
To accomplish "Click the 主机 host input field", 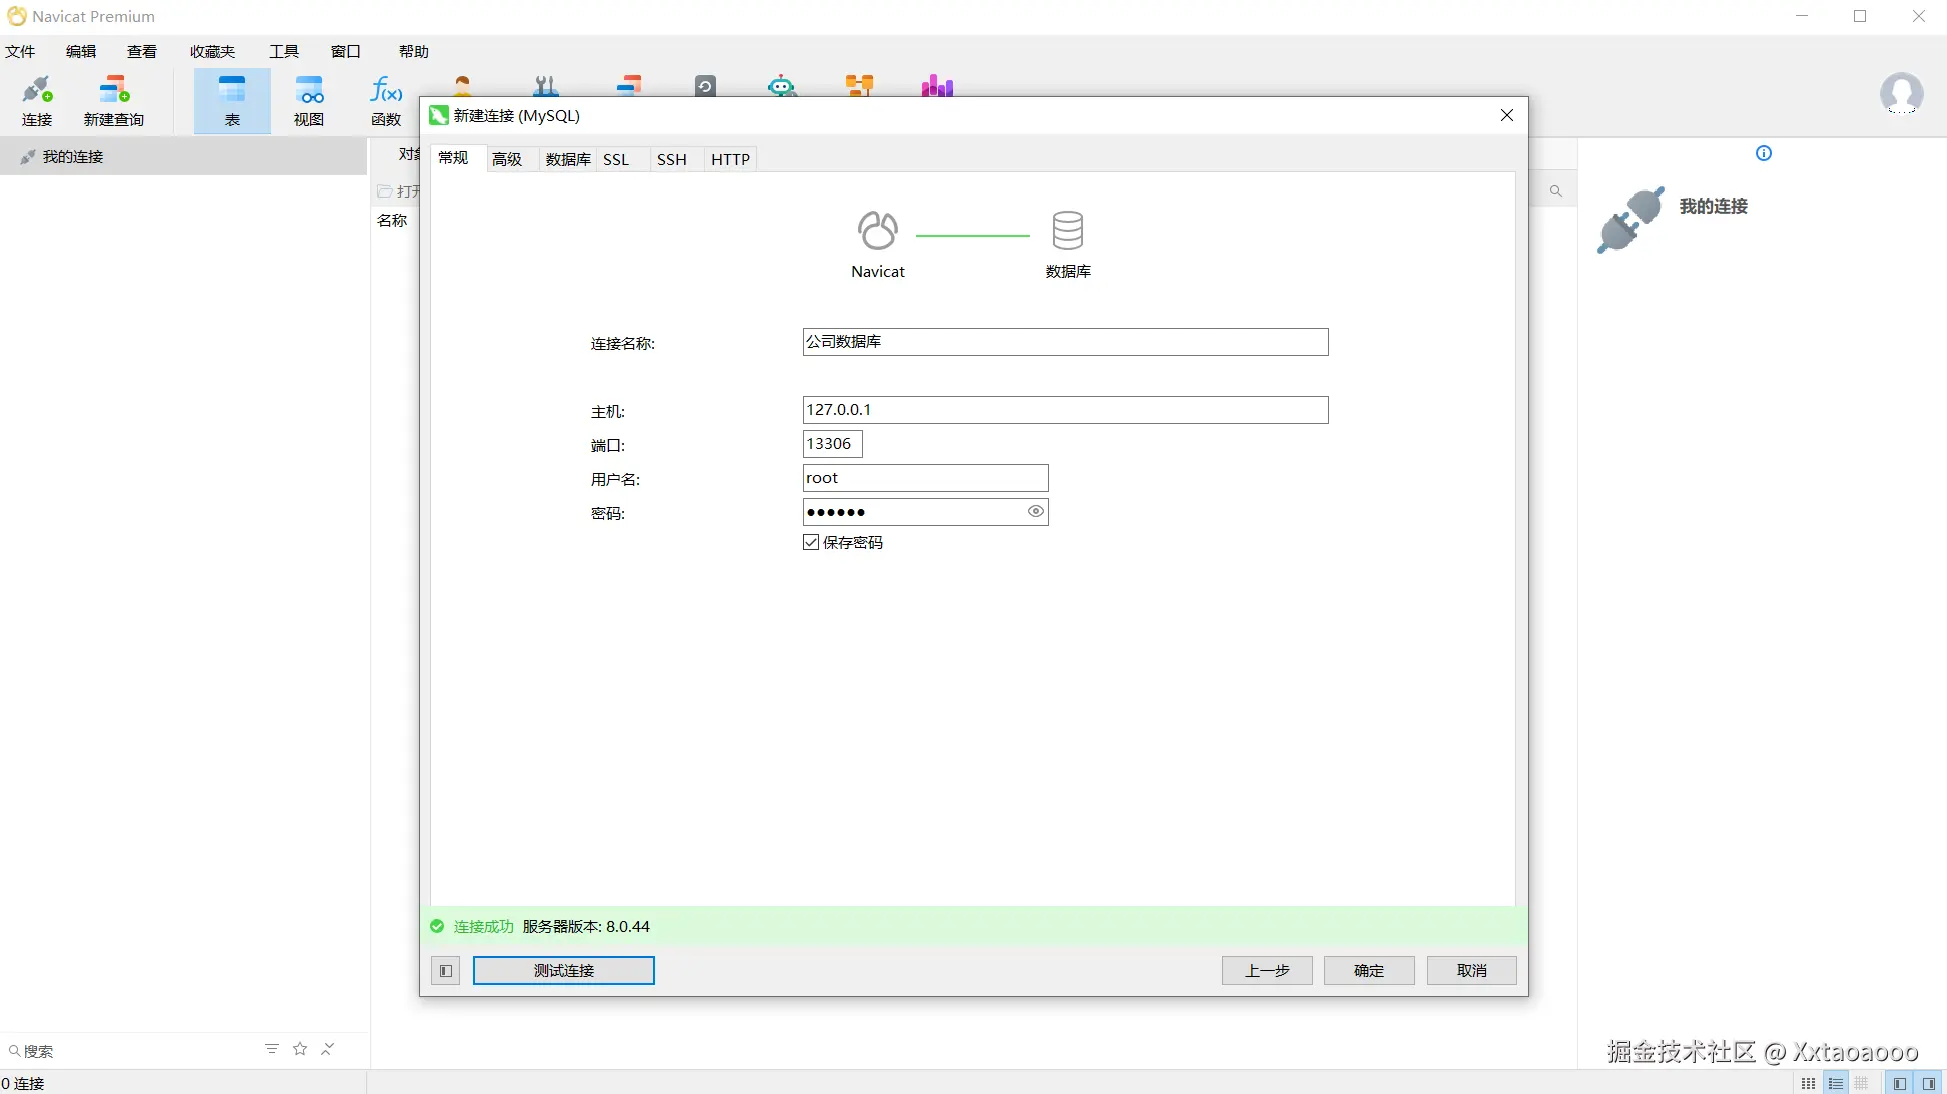I will point(1065,410).
